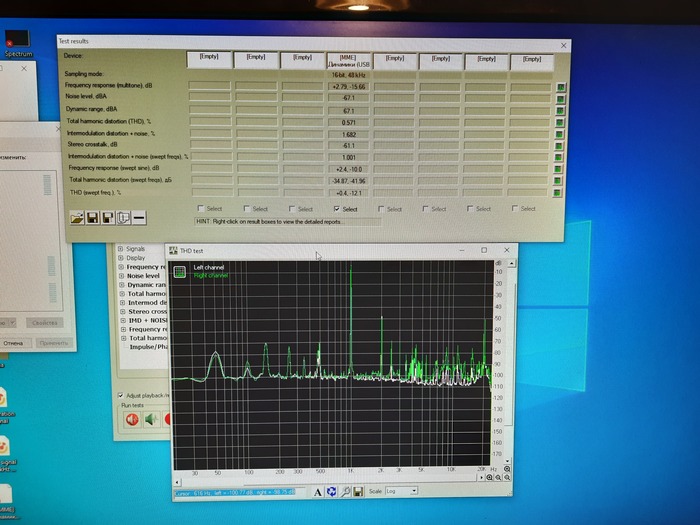Open graph icon for Stereo crosstalk row
This screenshot has width=700, height=525.
click(559, 146)
